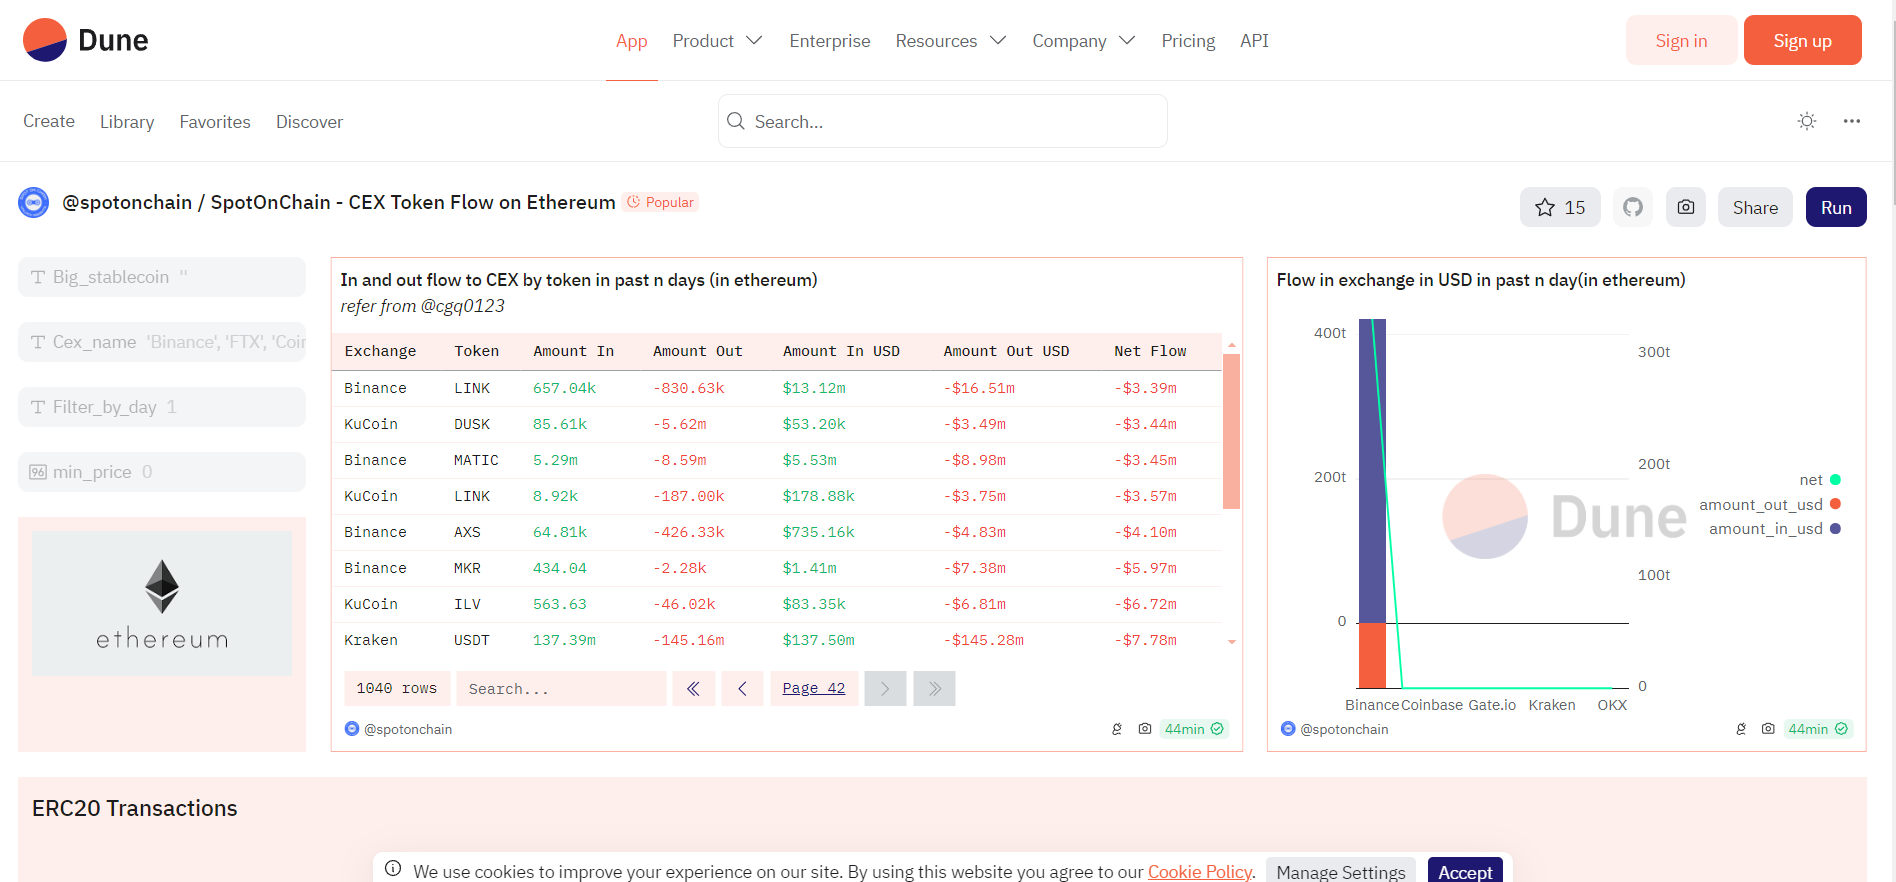Click the query link icon in chart panel footer
Image resolution: width=1896 pixels, height=882 pixels.
(1741, 729)
